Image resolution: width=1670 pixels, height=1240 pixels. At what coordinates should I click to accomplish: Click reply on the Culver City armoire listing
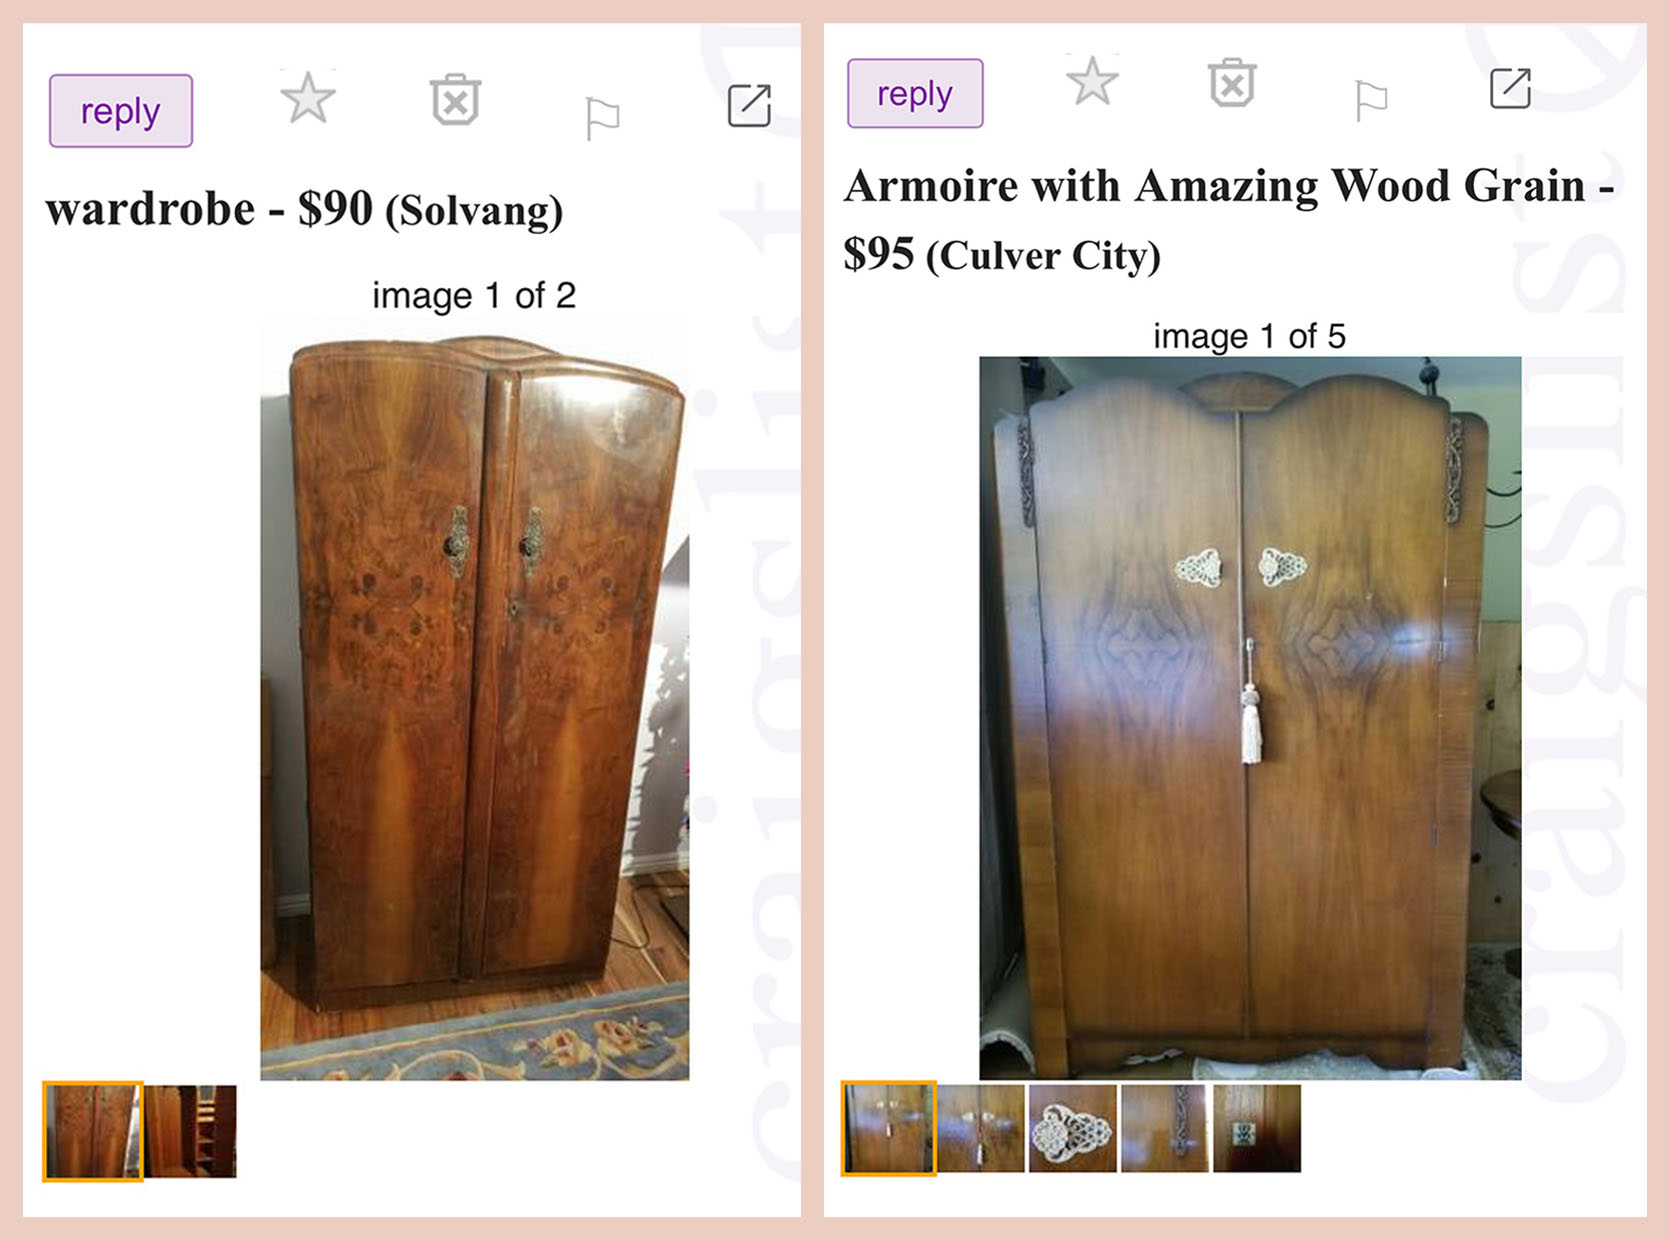pyautogui.click(x=915, y=94)
